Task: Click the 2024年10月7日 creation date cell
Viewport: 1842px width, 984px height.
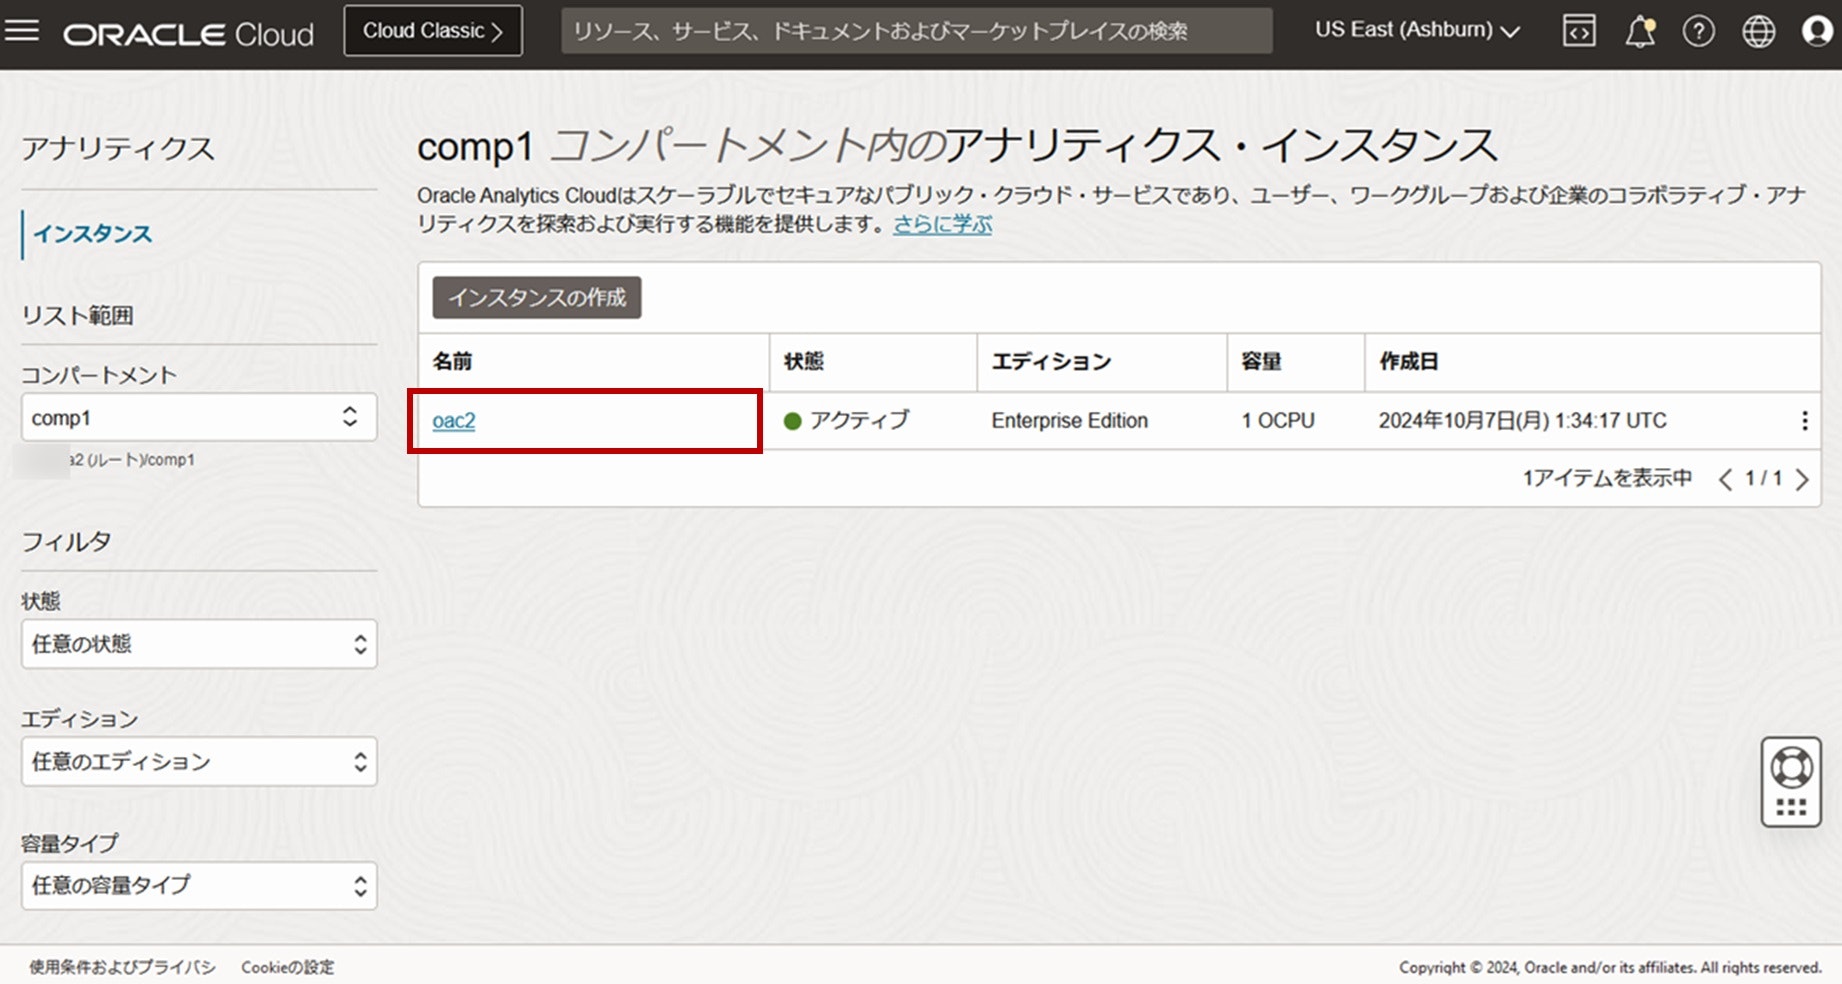Action: point(1522,421)
